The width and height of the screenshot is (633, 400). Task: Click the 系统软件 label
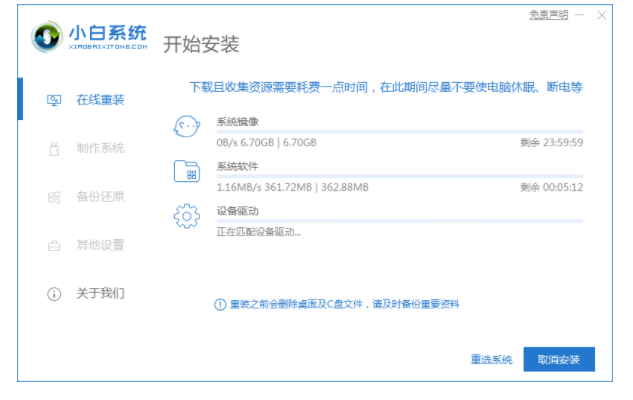[237, 166]
